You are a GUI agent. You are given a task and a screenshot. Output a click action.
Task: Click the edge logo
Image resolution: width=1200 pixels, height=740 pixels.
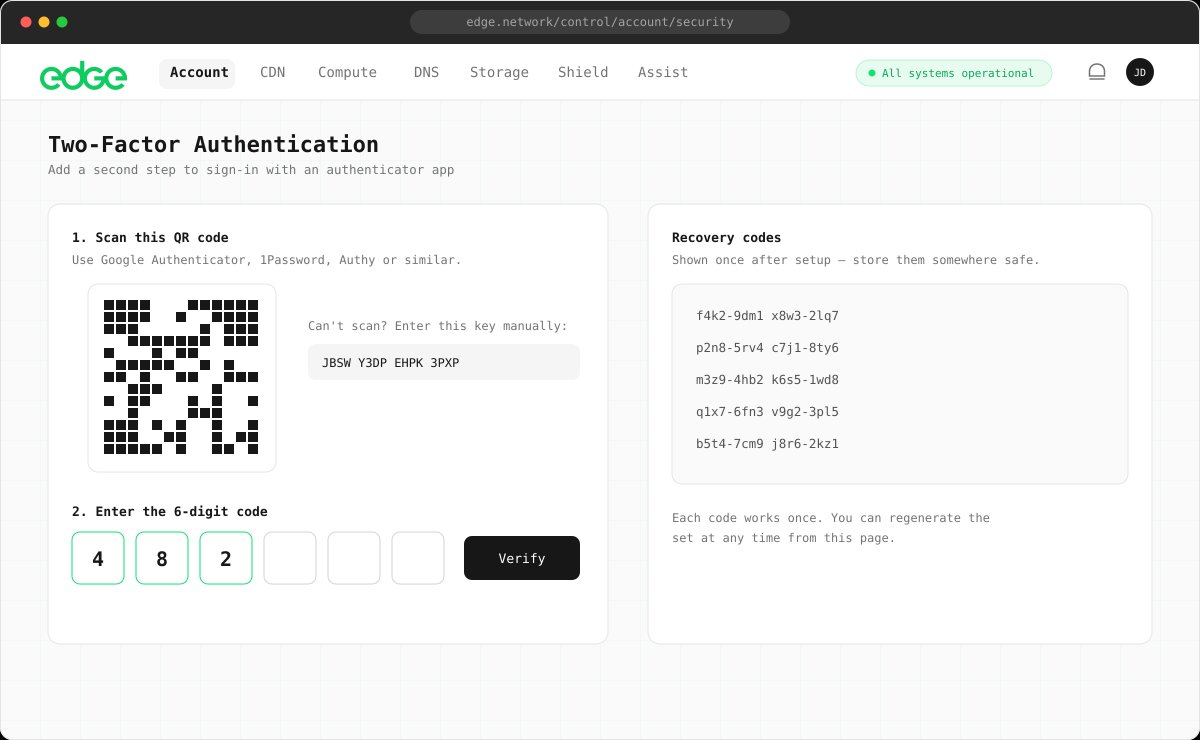[x=83, y=75]
